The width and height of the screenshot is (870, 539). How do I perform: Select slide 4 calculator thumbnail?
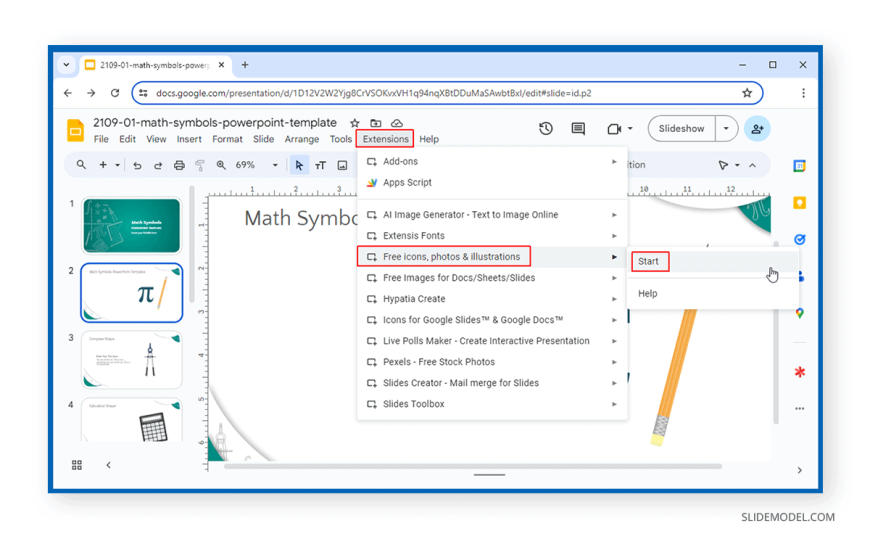[131, 420]
